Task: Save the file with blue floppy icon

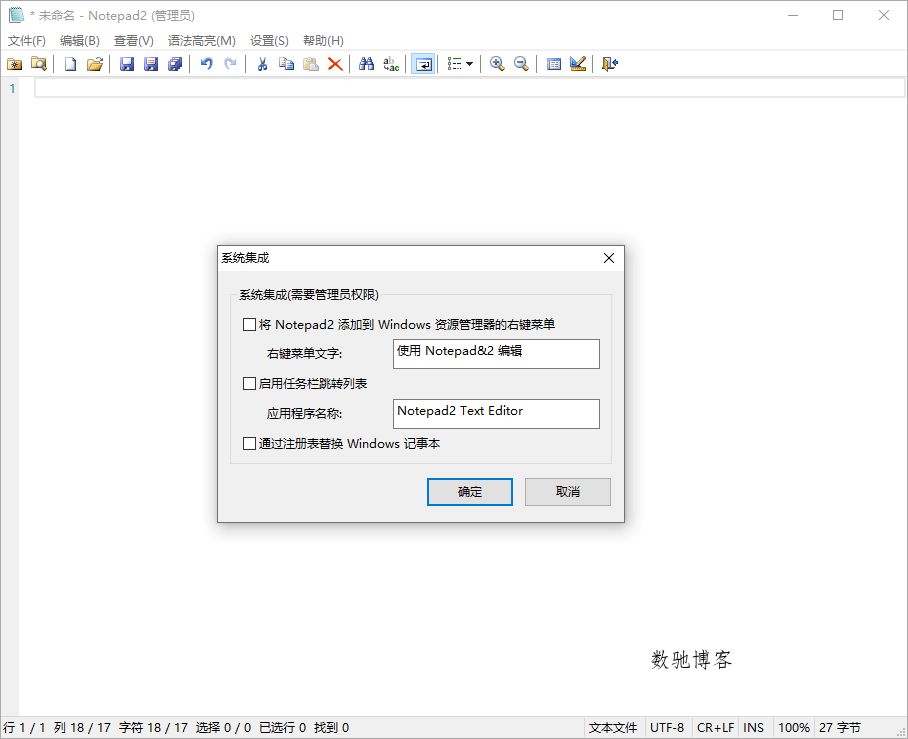Action: 127,64
